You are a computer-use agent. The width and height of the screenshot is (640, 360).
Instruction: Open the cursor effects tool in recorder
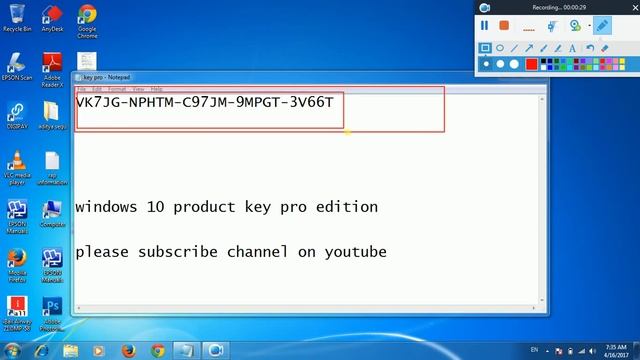click(x=552, y=26)
